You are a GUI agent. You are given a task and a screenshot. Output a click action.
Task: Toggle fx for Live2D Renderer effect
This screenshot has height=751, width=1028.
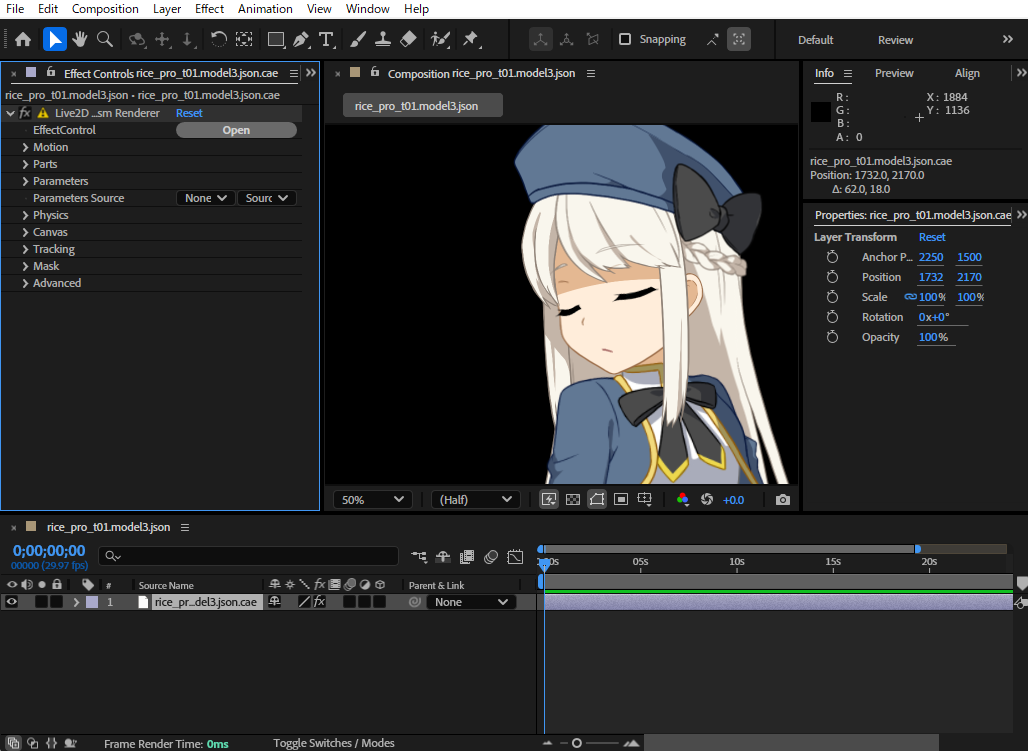[x=25, y=113]
